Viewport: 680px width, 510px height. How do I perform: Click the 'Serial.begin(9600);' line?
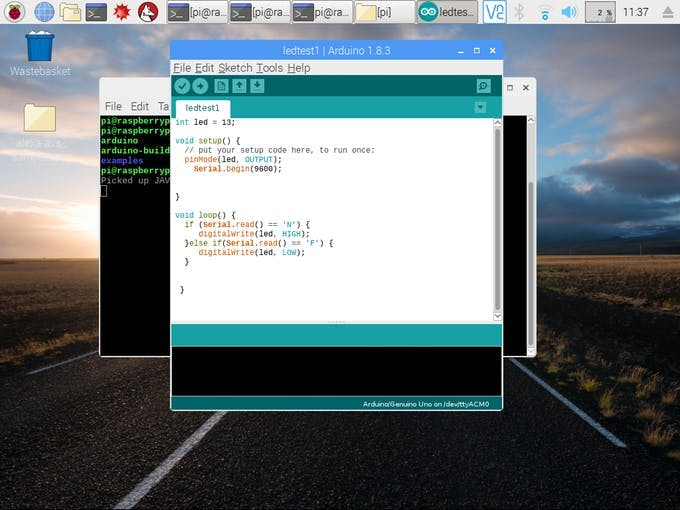238,169
